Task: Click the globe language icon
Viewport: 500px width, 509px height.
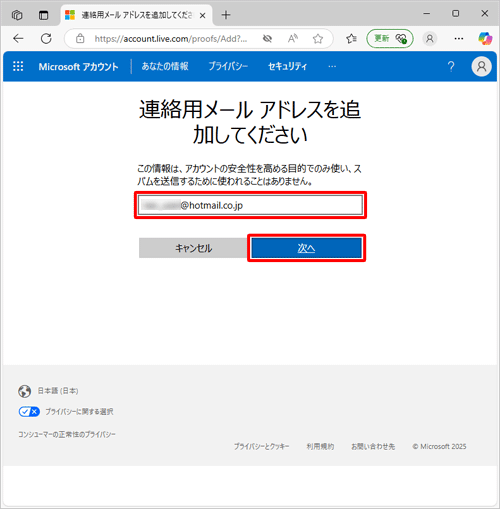Action: 25,391
